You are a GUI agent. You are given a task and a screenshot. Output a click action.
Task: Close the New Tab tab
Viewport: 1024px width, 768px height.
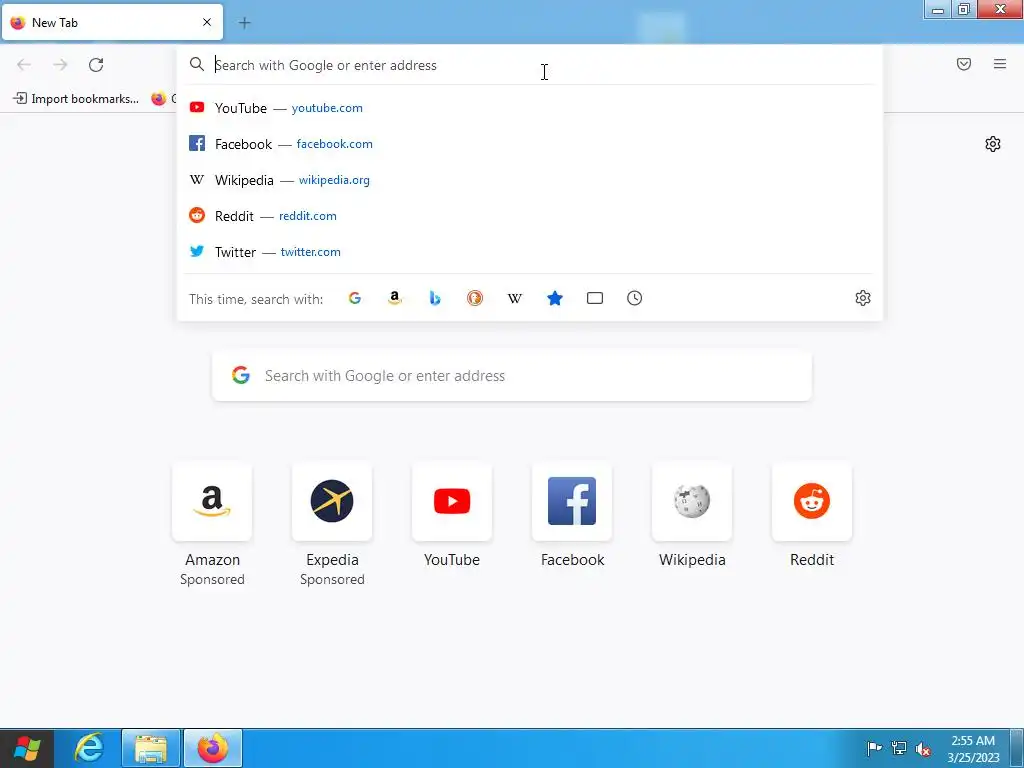pyautogui.click(x=207, y=22)
